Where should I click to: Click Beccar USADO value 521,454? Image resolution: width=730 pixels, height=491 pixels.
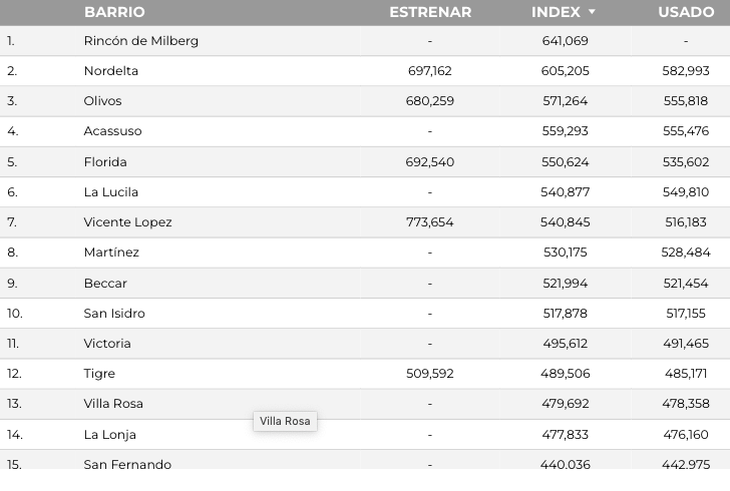point(686,283)
